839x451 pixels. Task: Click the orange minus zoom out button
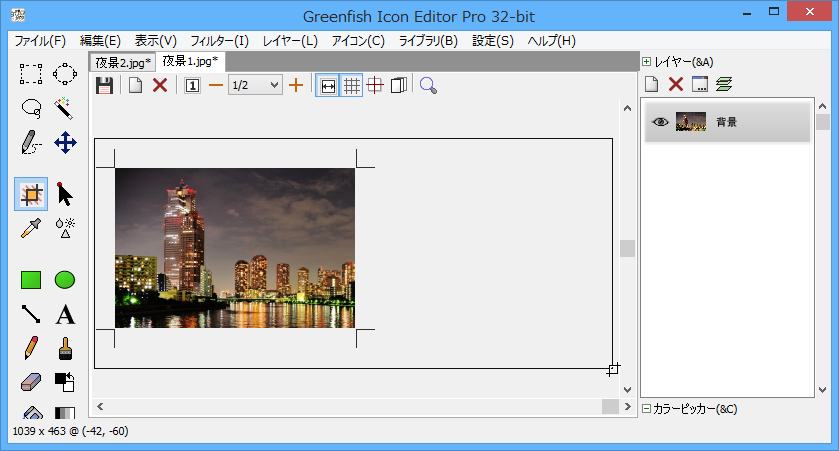tap(215, 86)
